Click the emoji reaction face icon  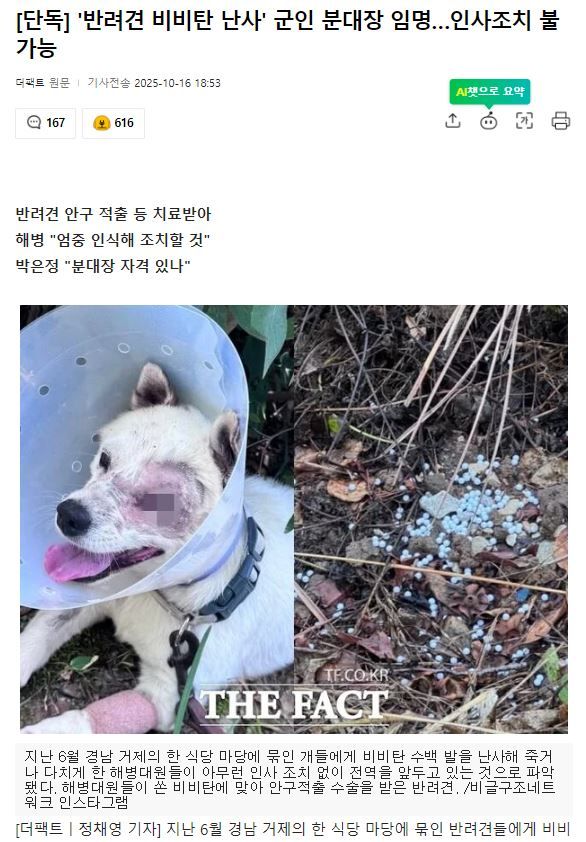tap(101, 123)
